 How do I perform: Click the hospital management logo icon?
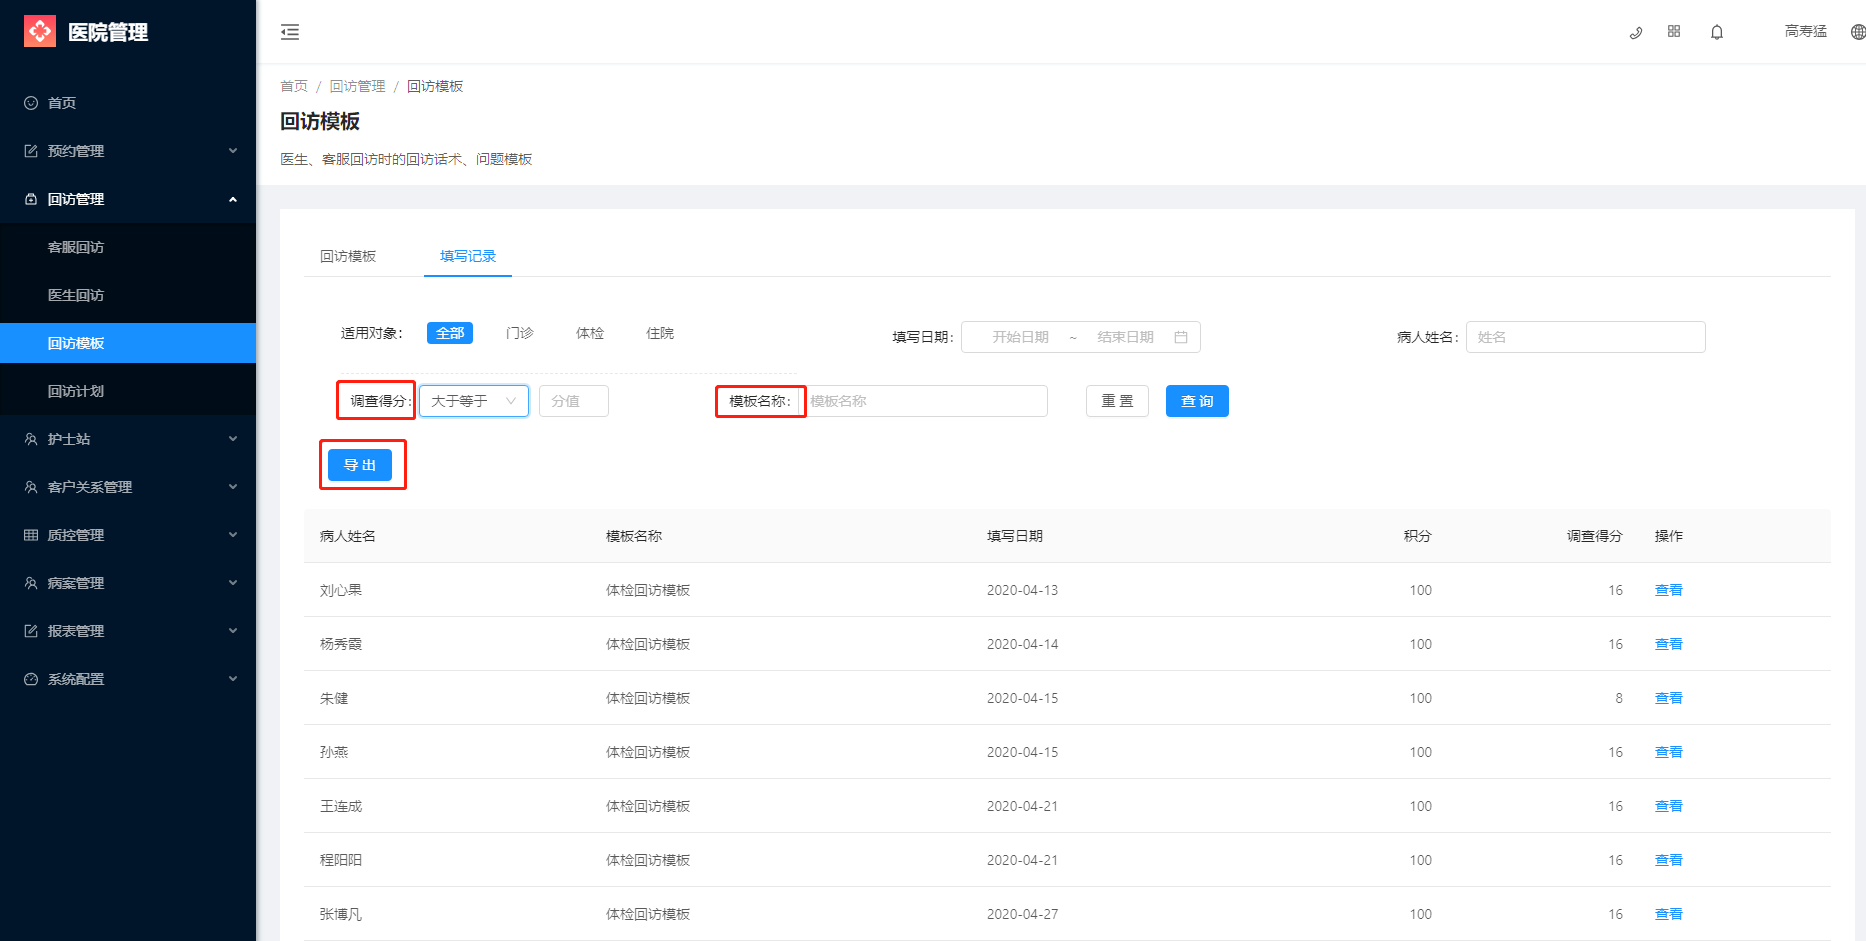(x=40, y=32)
